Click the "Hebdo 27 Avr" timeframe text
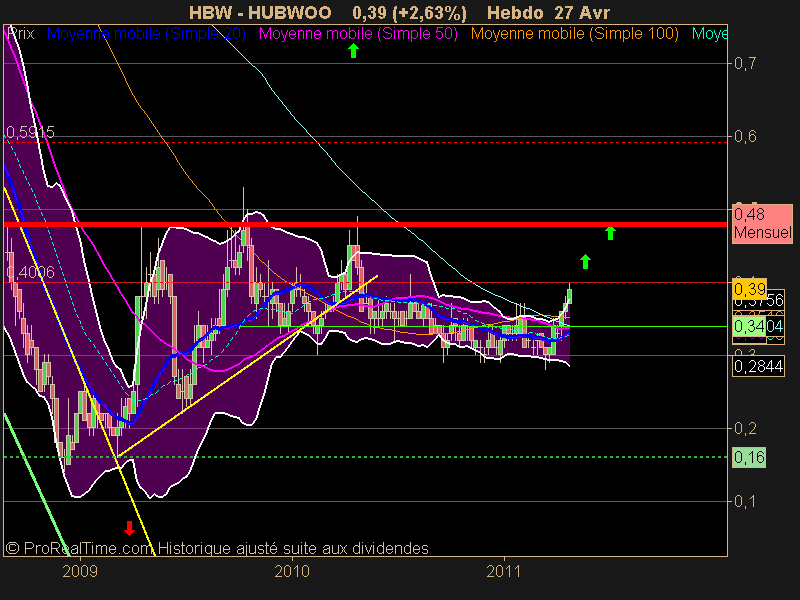The image size is (800, 600). tap(548, 12)
